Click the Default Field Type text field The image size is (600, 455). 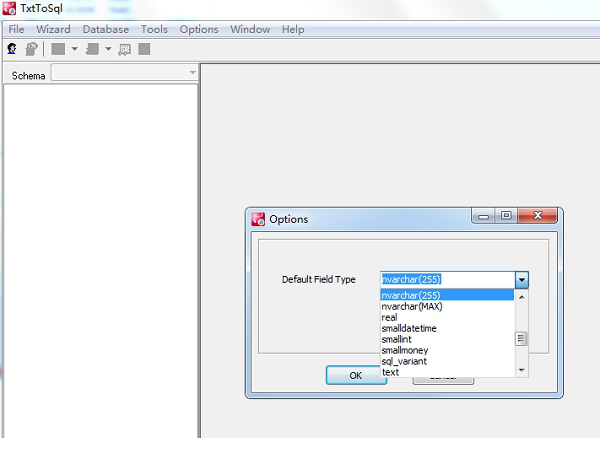447,280
